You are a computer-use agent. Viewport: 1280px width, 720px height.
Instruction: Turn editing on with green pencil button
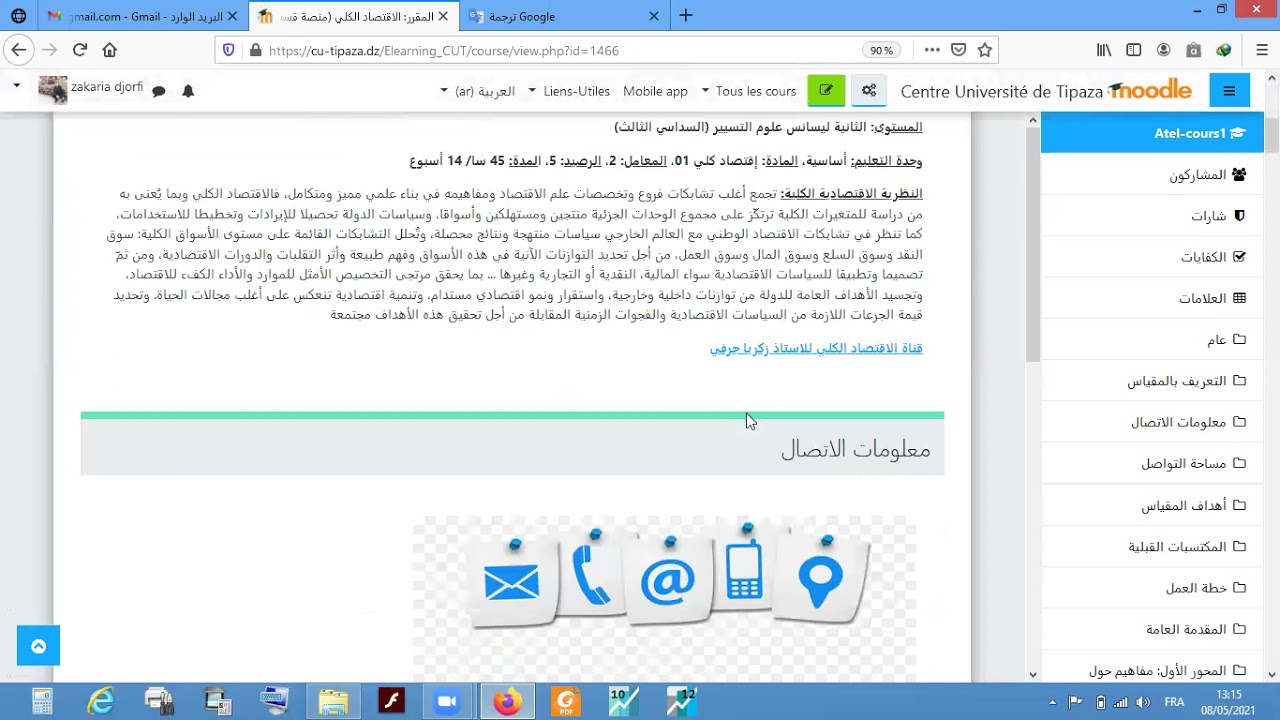click(826, 90)
